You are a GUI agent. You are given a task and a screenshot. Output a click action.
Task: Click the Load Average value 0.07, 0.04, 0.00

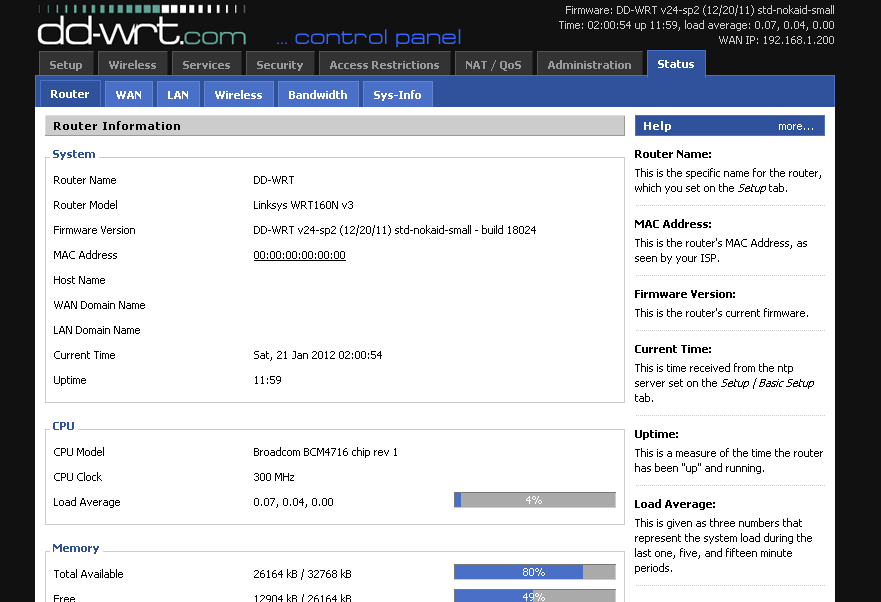(x=293, y=502)
